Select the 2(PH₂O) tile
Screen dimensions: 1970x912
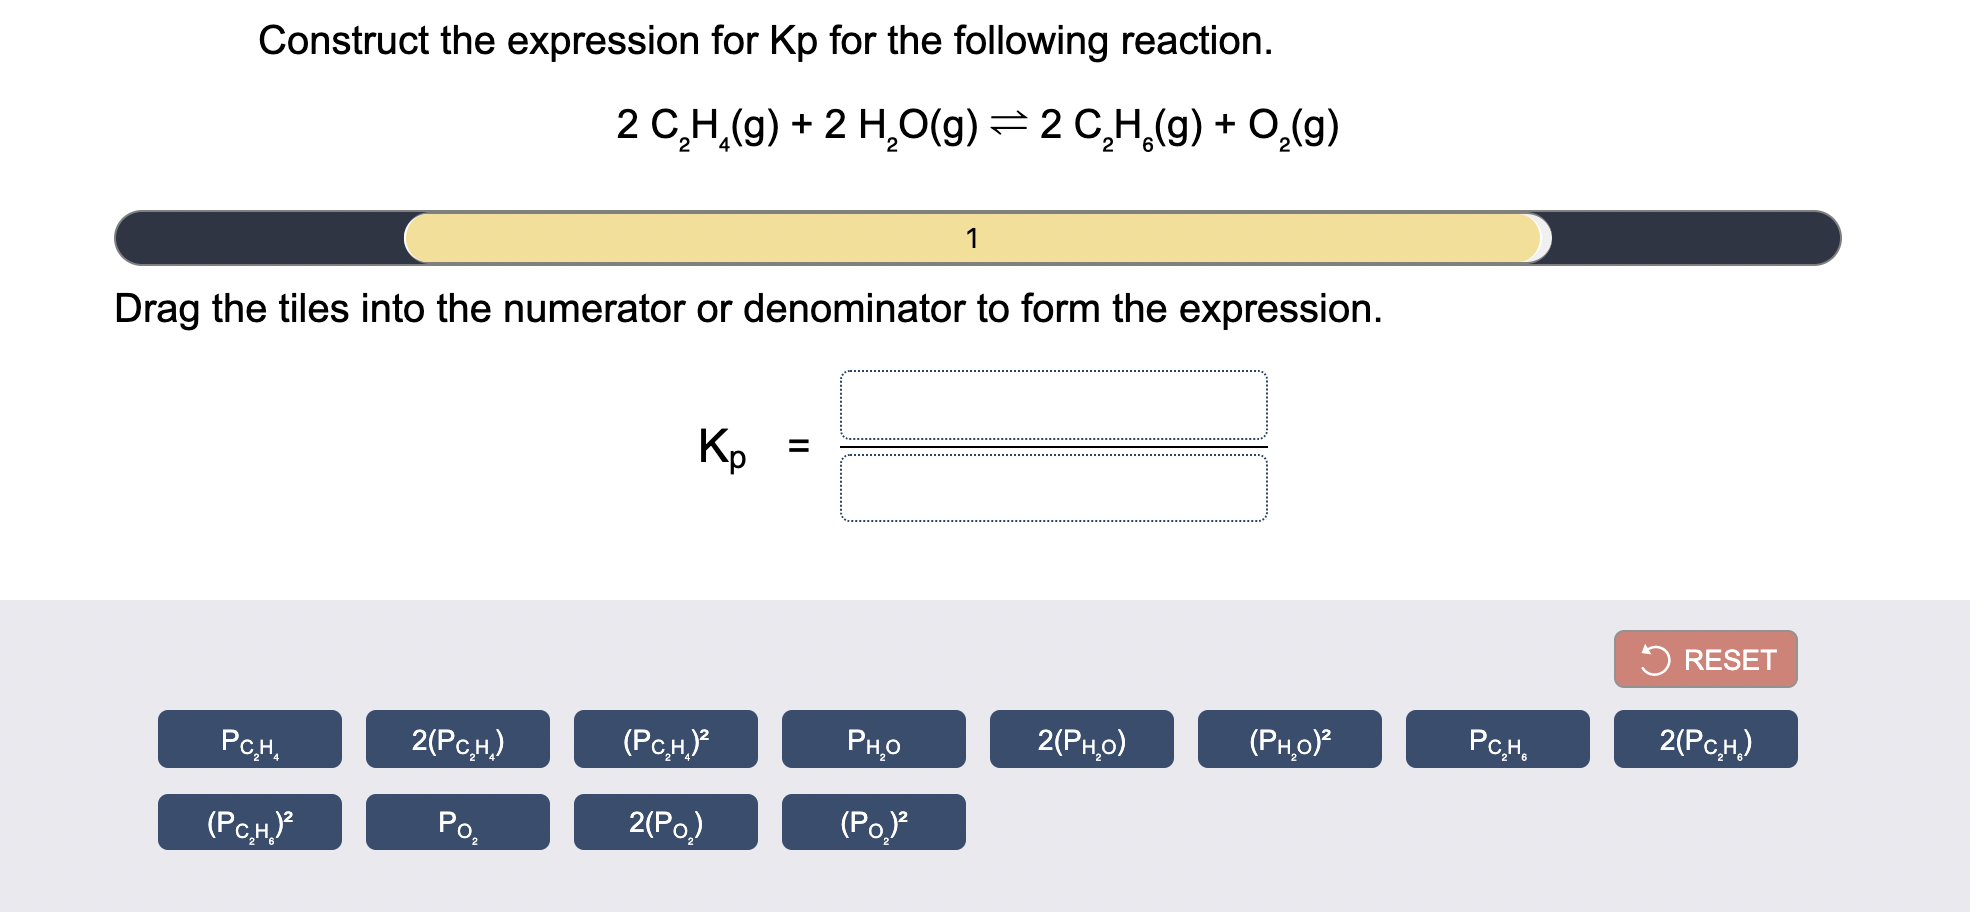coord(1081,738)
